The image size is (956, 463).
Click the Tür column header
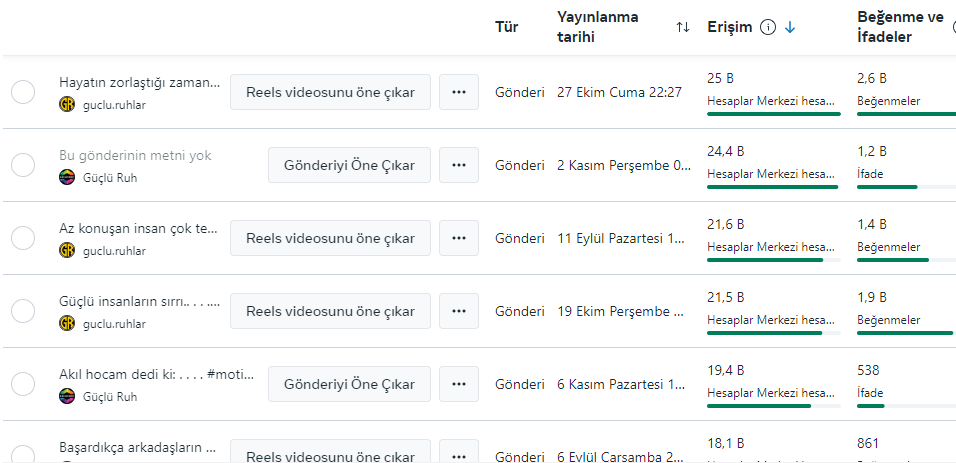507,27
